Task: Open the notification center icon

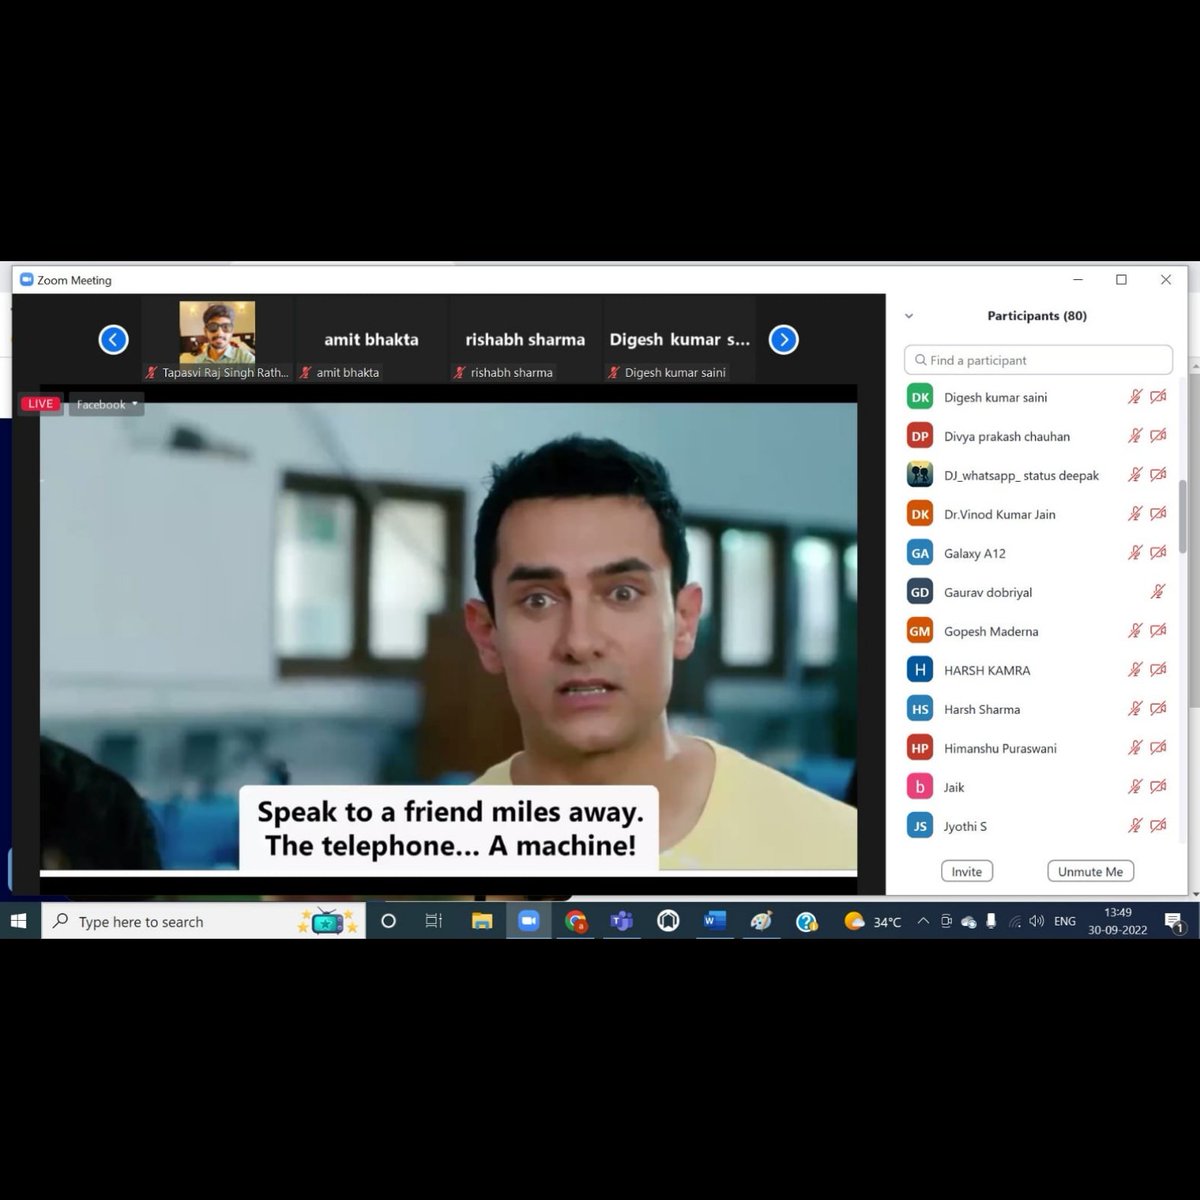Action: (x=1174, y=921)
